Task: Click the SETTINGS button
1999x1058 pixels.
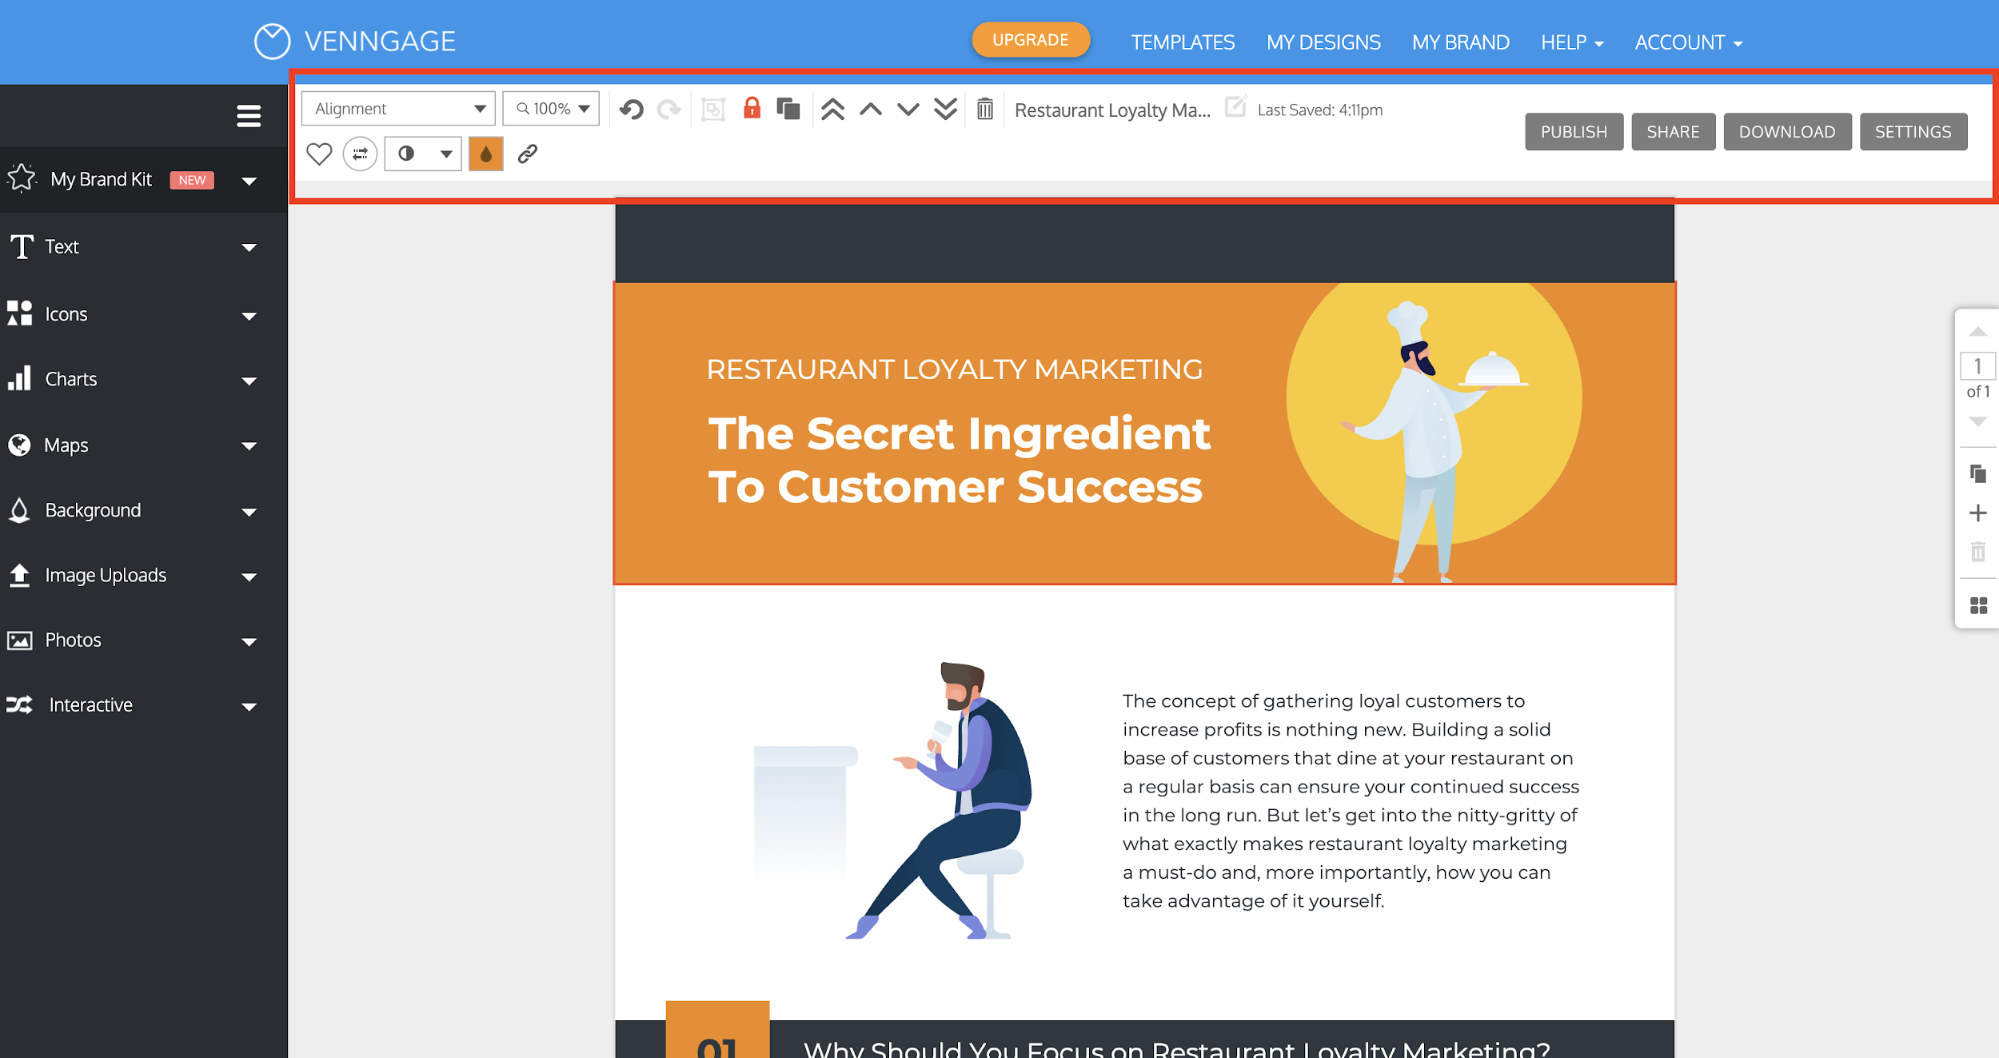Action: (x=1913, y=132)
